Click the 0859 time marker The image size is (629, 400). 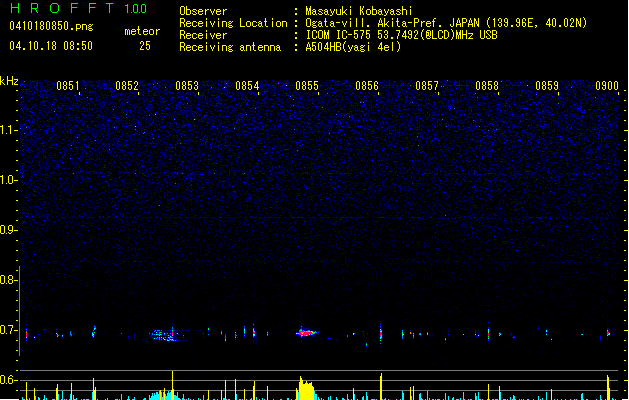pyautogui.click(x=547, y=86)
